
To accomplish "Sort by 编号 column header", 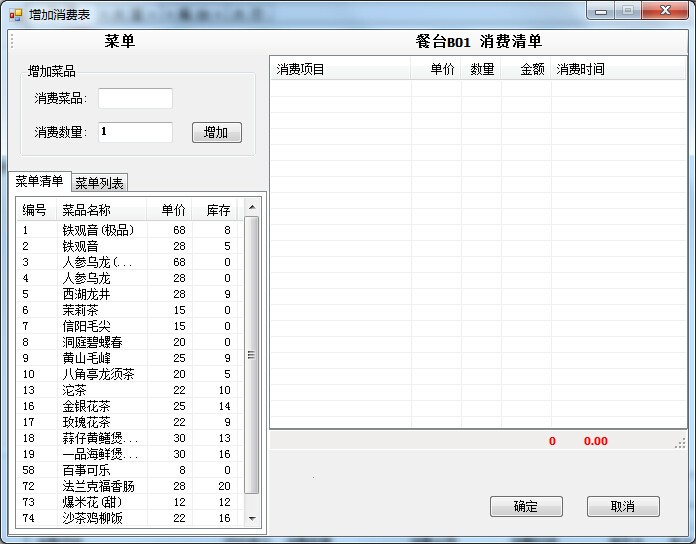I will coord(37,210).
